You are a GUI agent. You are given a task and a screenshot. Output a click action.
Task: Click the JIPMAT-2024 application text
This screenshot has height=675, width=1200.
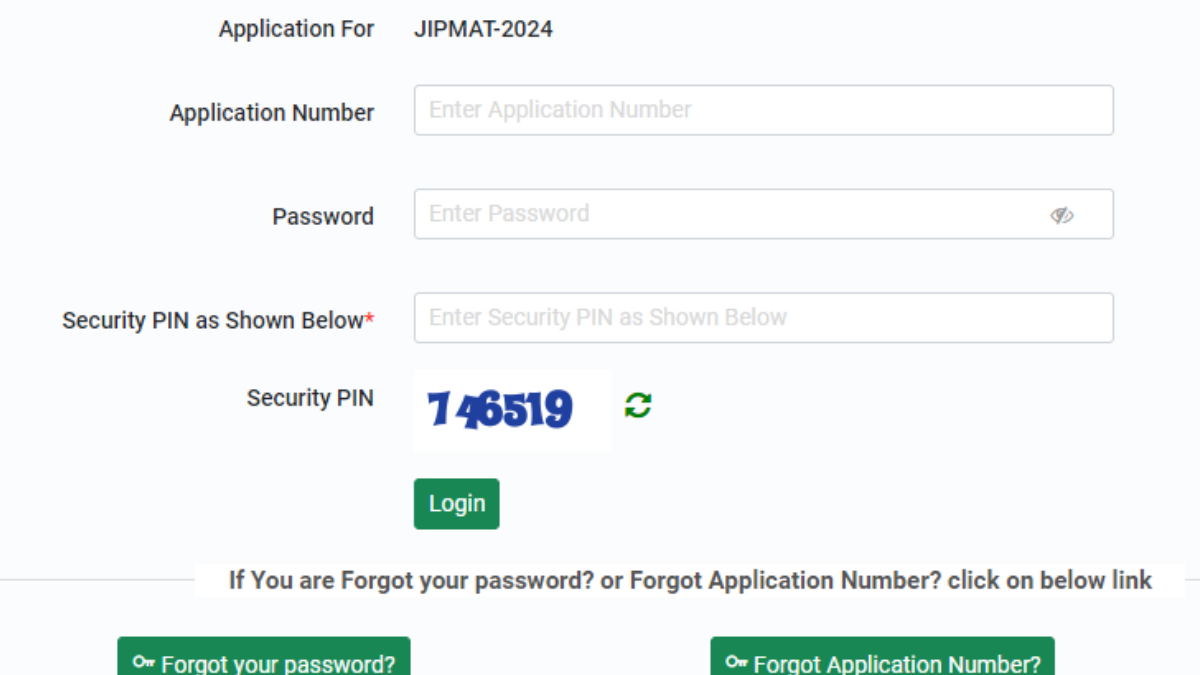tap(483, 29)
